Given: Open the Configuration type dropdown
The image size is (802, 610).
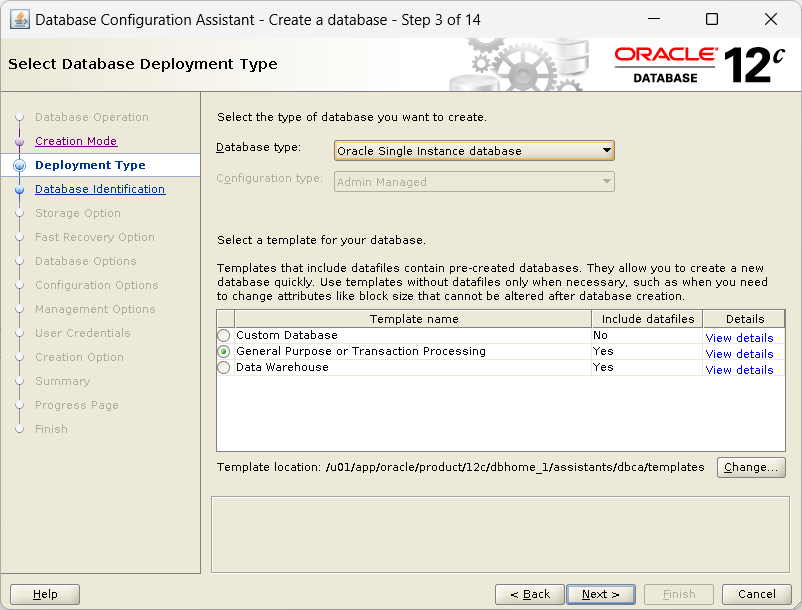Looking at the screenshot, I should point(474,182).
